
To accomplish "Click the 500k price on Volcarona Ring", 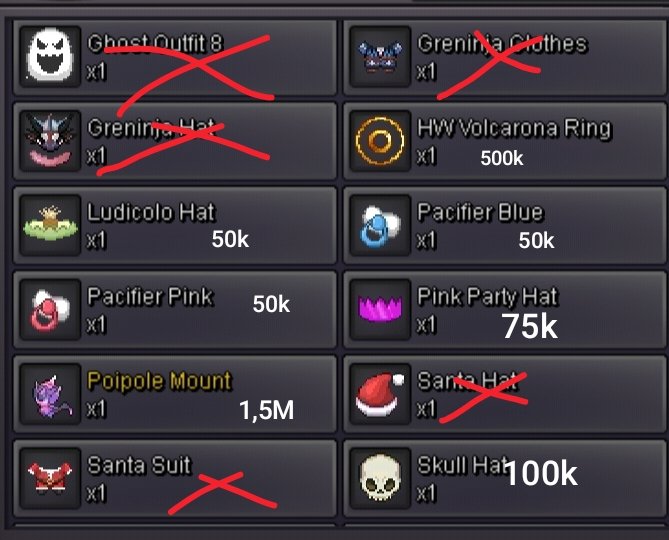I will (502, 158).
